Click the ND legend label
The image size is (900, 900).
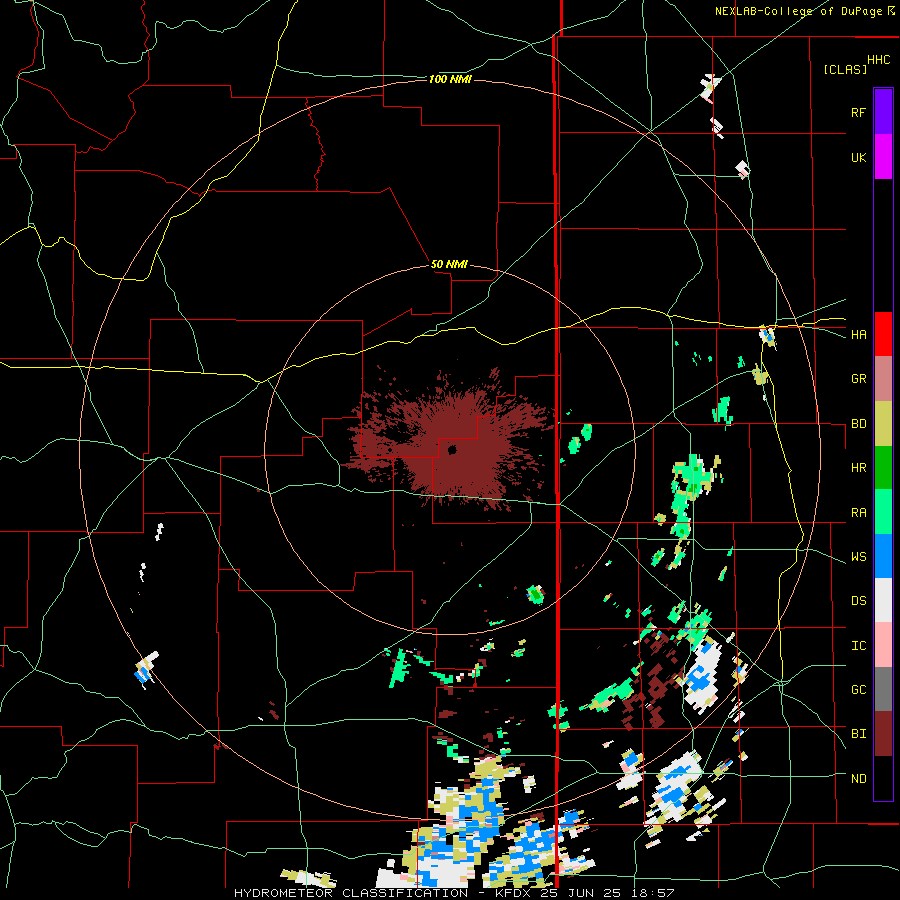858,779
